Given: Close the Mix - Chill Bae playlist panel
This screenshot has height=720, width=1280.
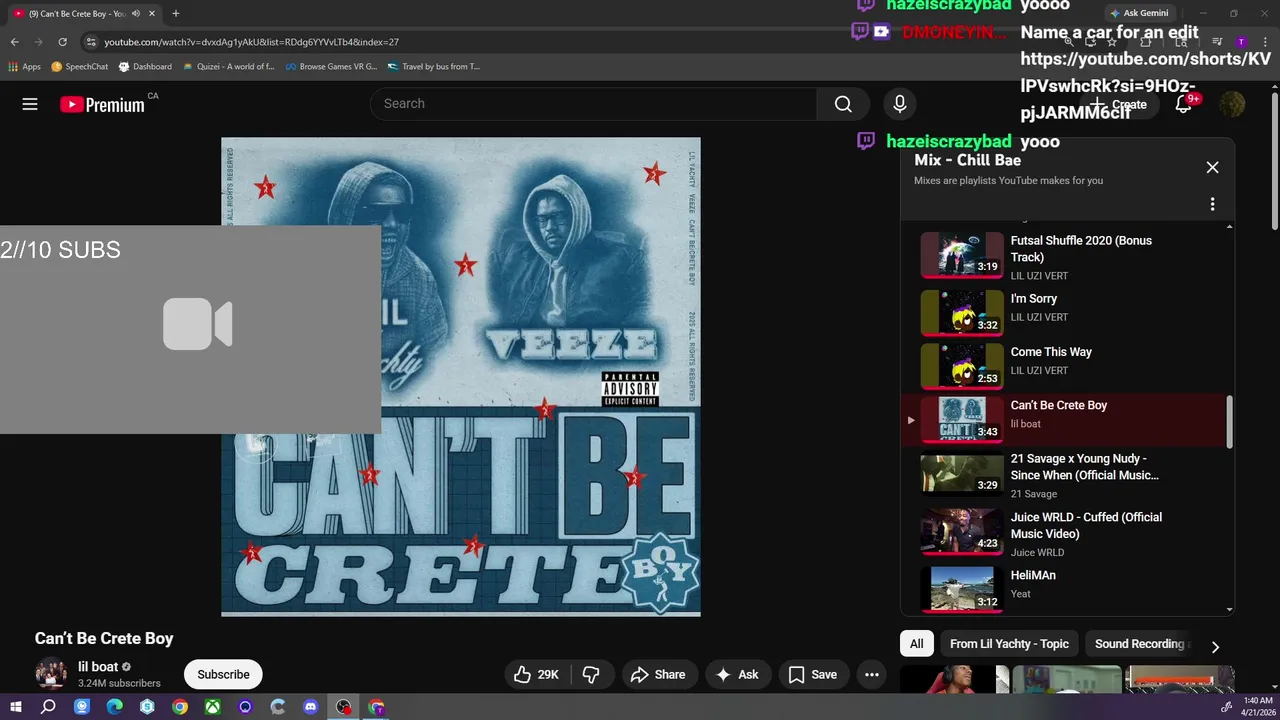Looking at the screenshot, I should pyautogui.click(x=1212, y=167).
